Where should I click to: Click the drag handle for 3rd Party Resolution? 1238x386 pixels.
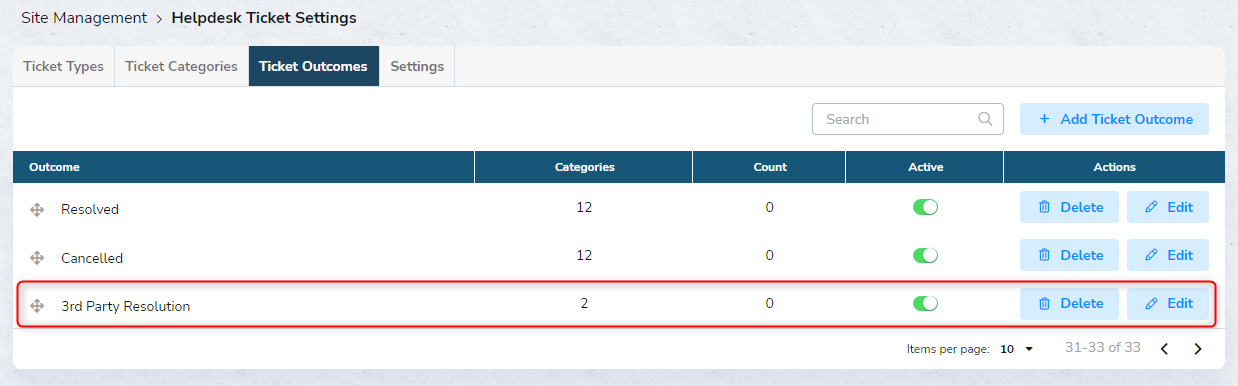[x=37, y=305]
